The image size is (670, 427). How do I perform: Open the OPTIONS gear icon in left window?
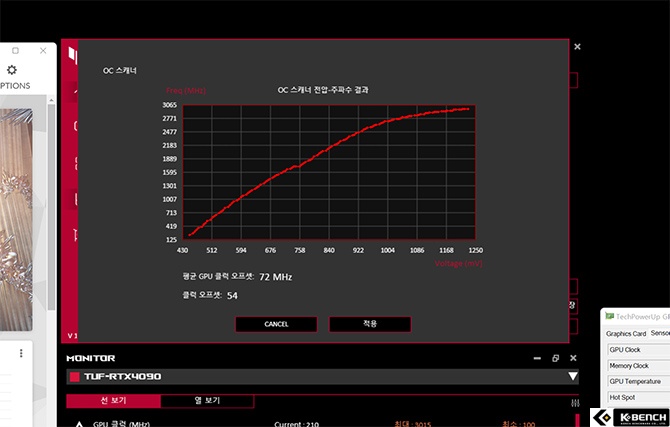click(x=12, y=70)
